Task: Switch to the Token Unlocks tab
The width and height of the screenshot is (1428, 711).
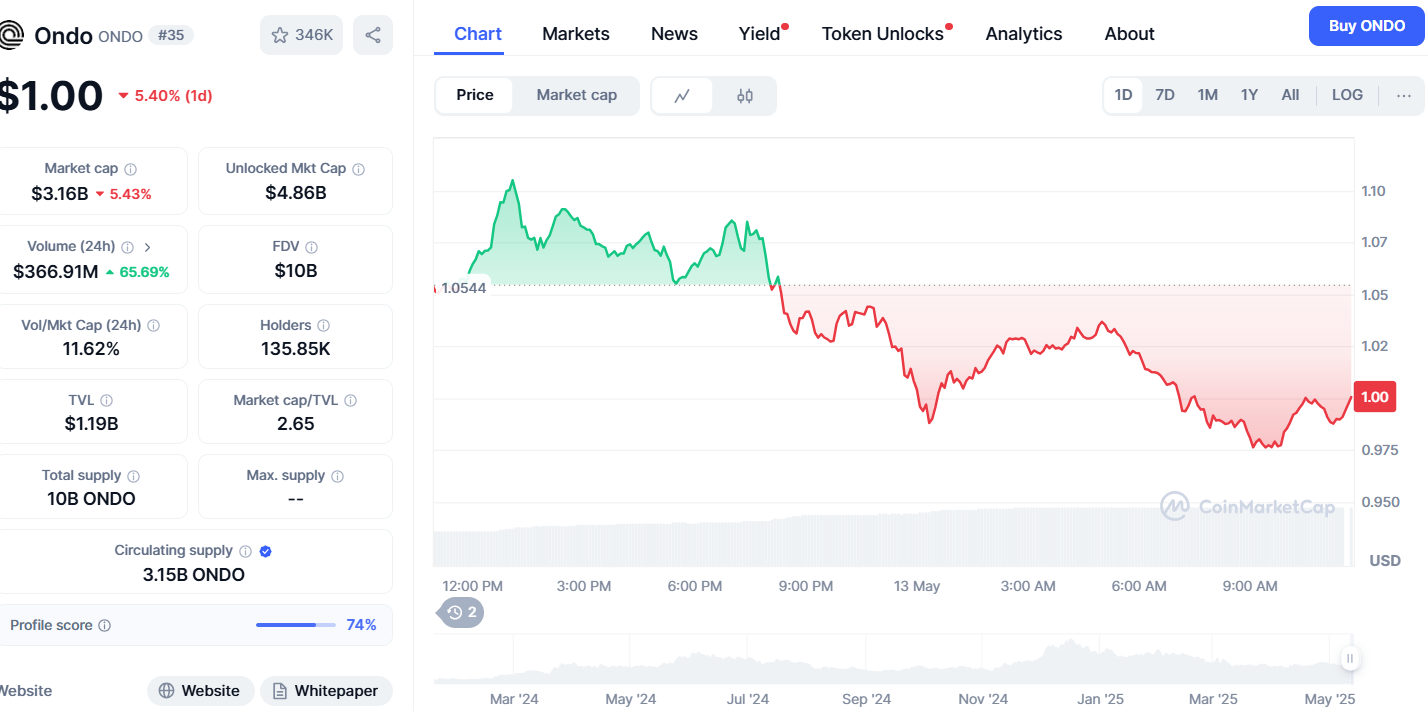Action: pyautogui.click(x=882, y=34)
